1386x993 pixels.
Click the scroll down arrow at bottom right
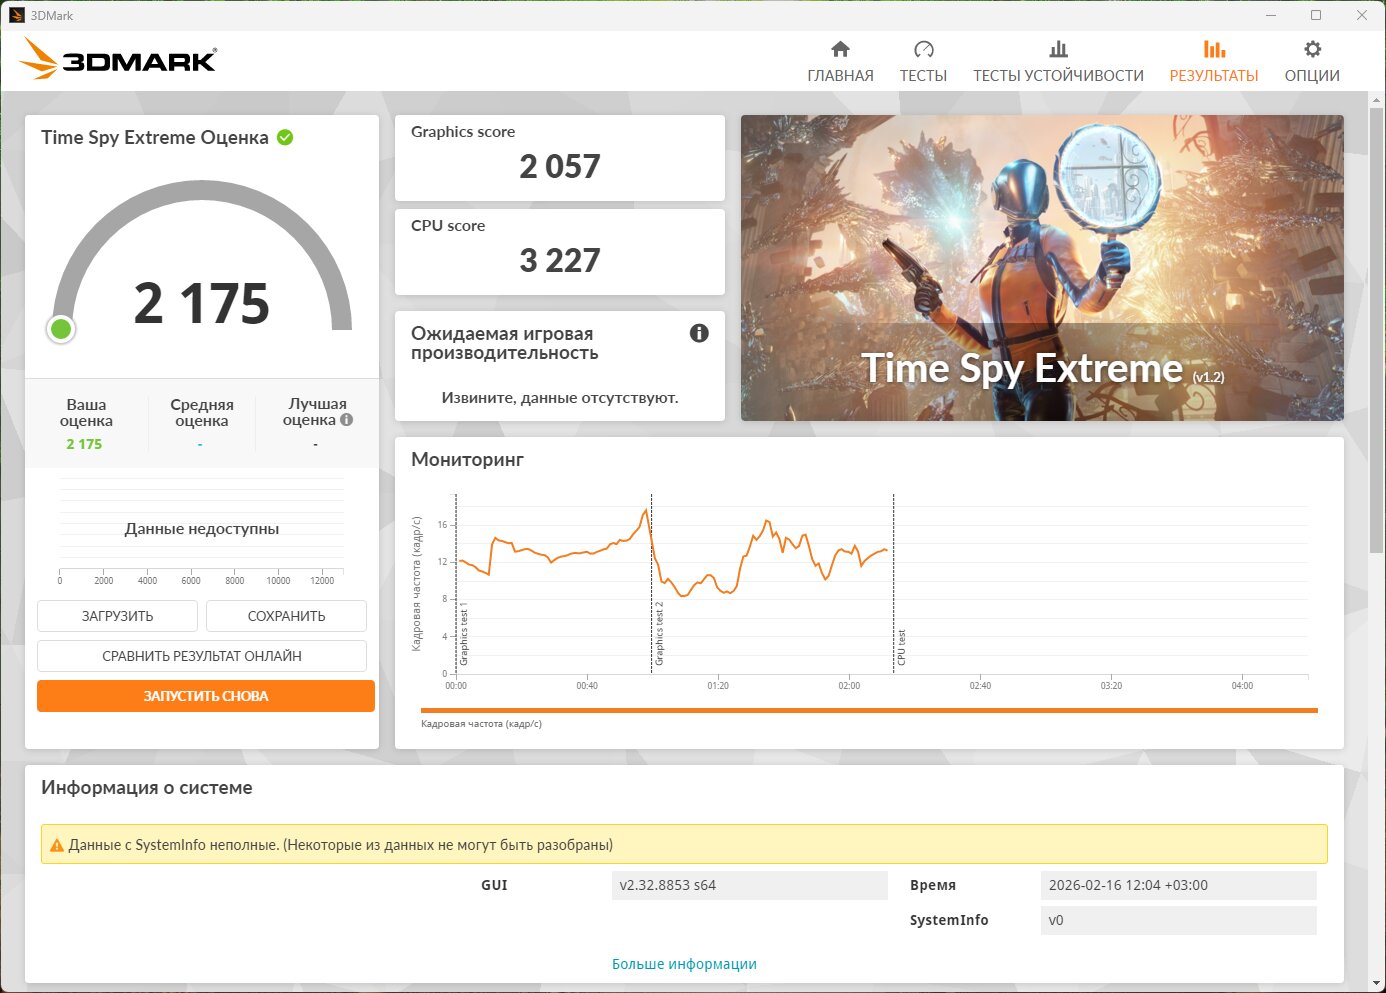pos(1376,982)
